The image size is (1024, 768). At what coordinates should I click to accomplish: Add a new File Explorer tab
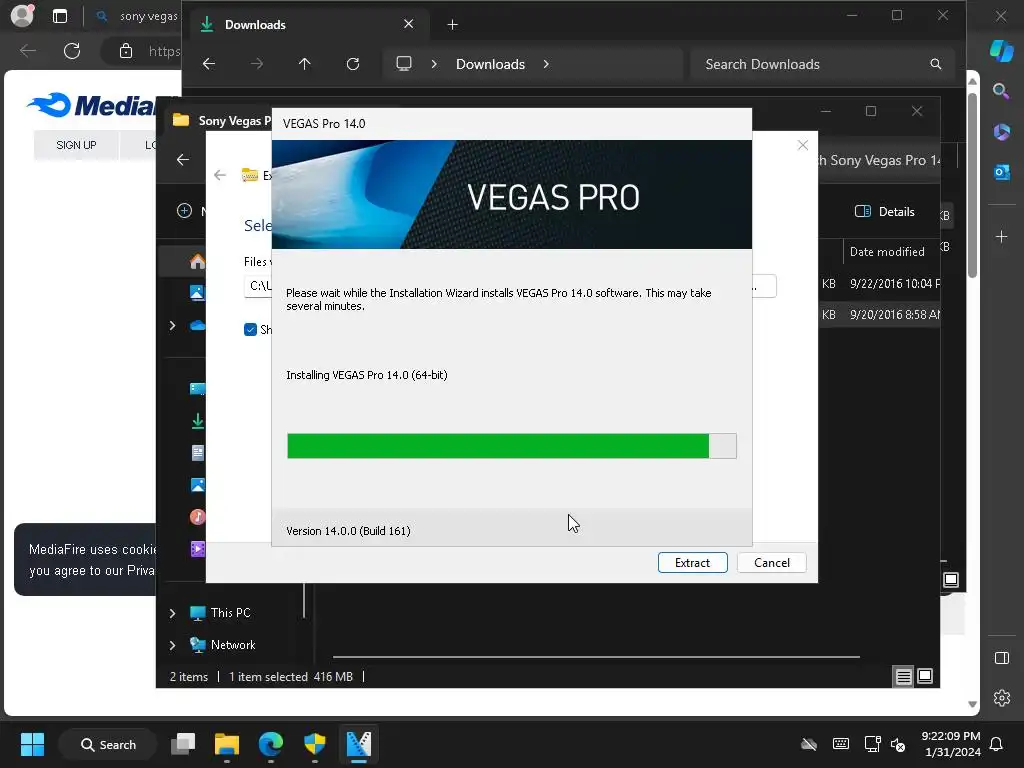[x=452, y=25]
